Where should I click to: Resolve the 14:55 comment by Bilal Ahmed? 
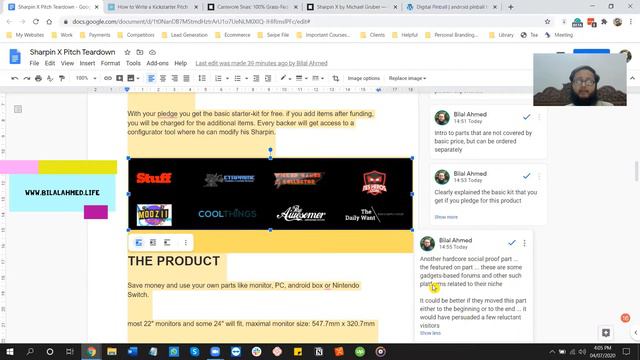[512, 243]
